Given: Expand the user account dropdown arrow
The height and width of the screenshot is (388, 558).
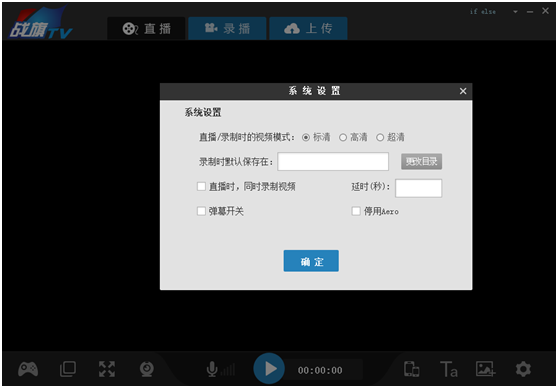Looking at the screenshot, I should click(x=515, y=12).
